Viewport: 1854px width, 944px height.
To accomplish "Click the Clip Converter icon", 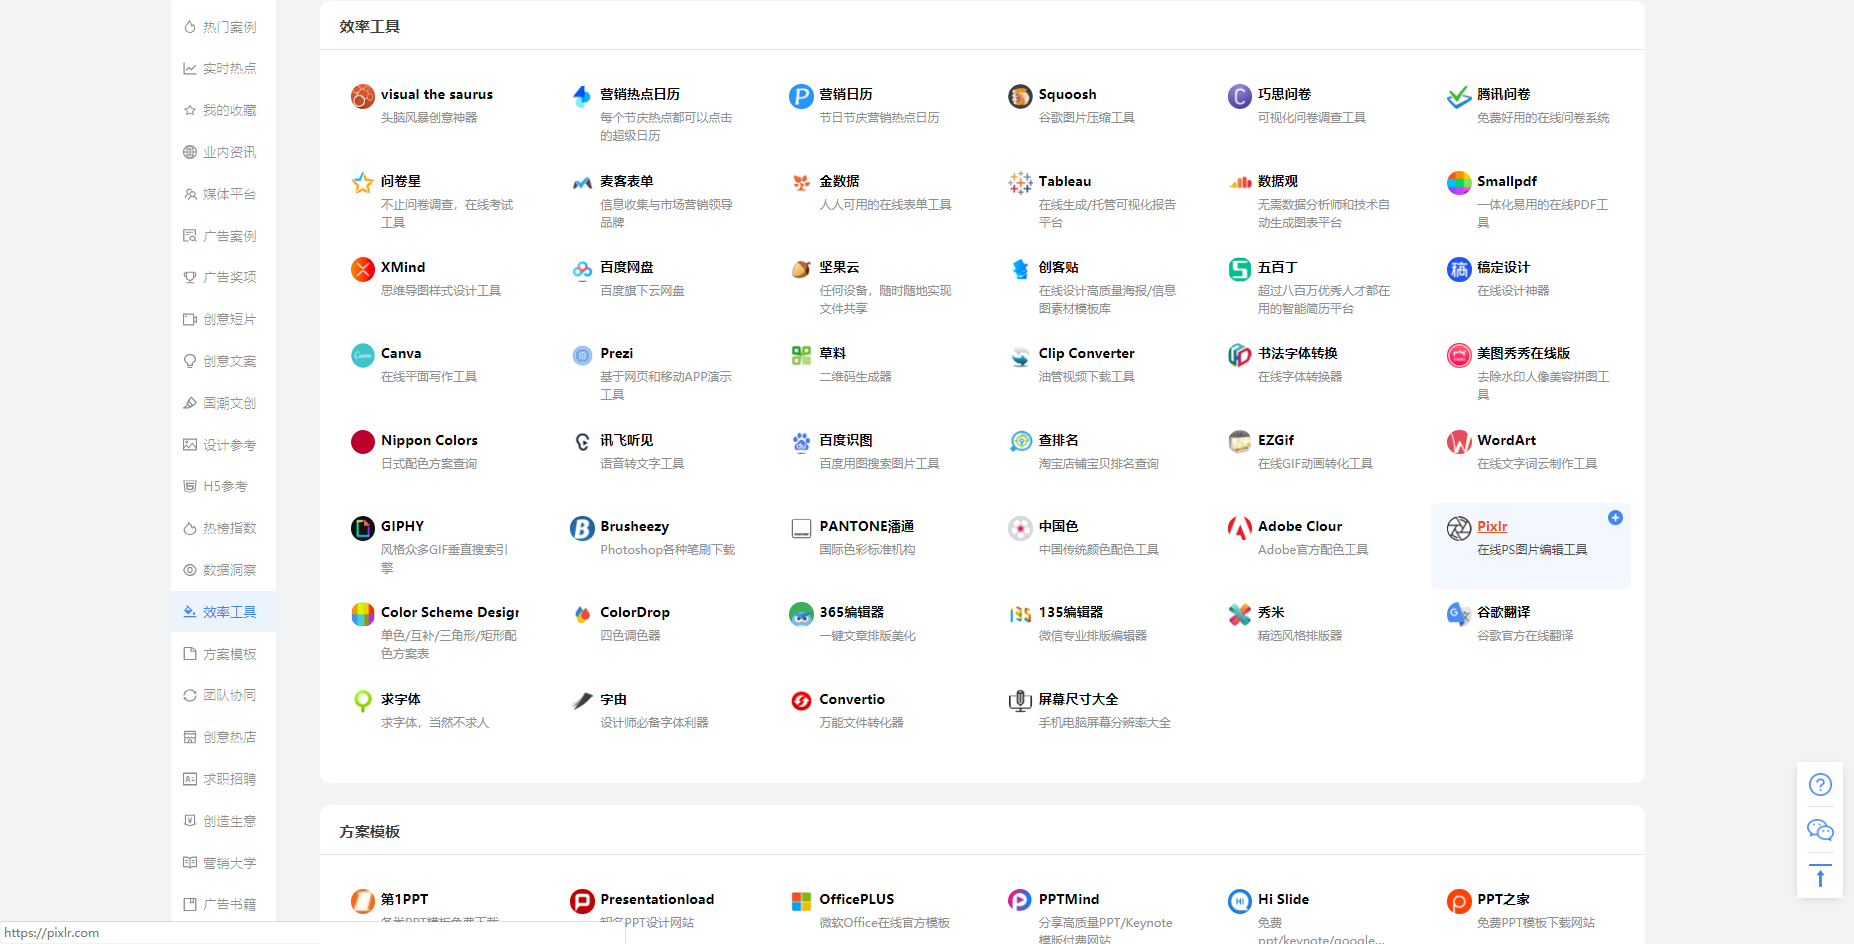I will [1020, 355].
